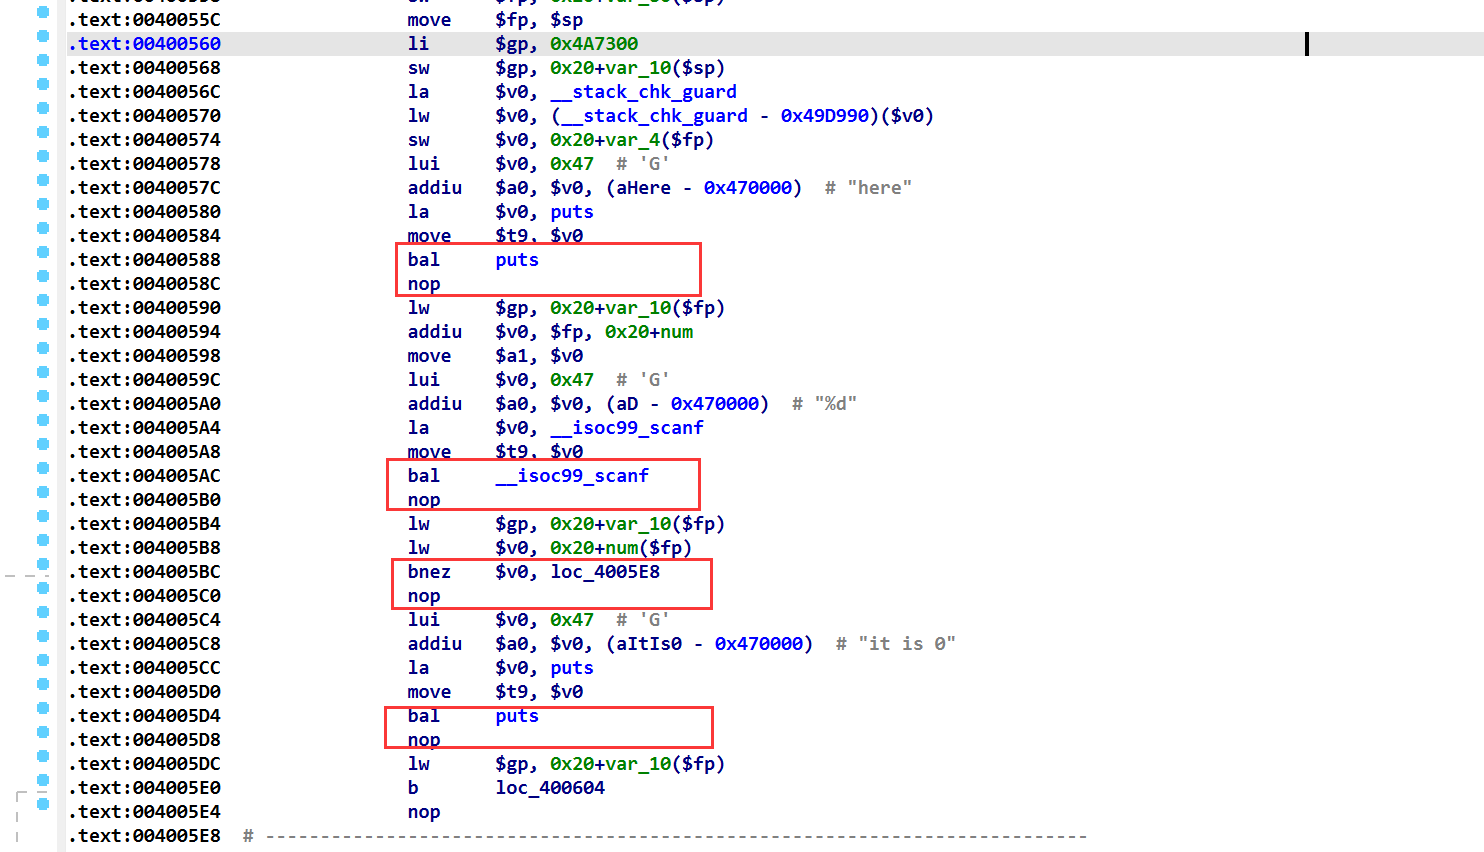
Task: Select address .text:004005B4
Action: point(144,524)
